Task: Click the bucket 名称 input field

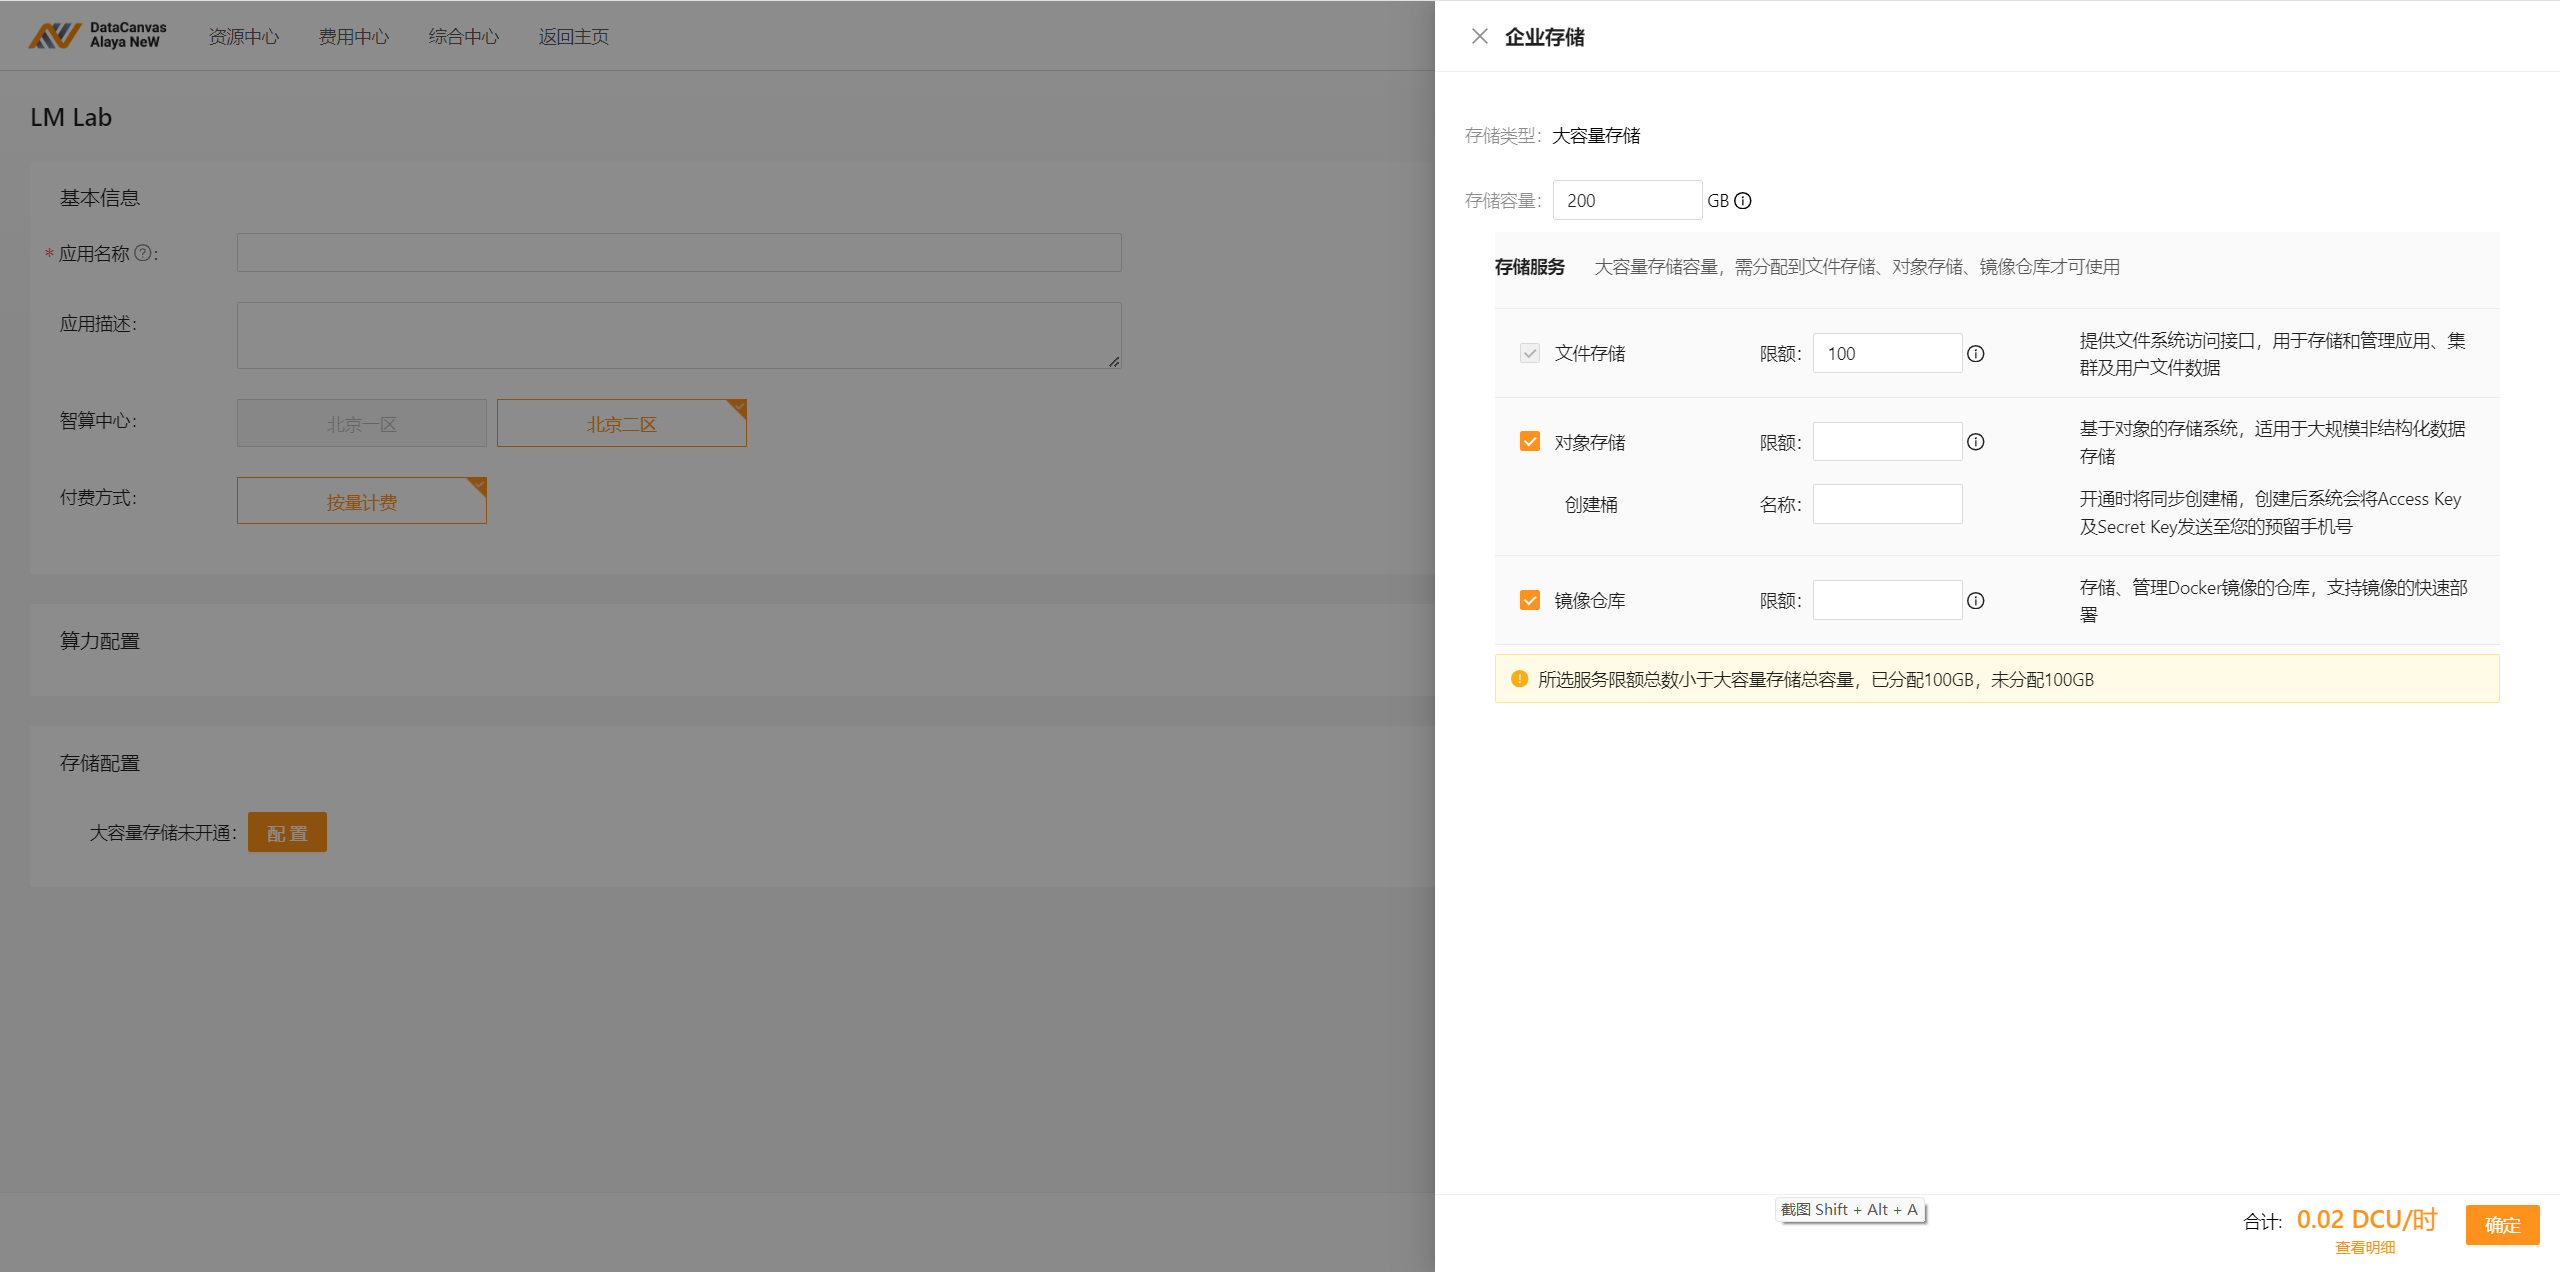Action: [x=1887, y=505]
